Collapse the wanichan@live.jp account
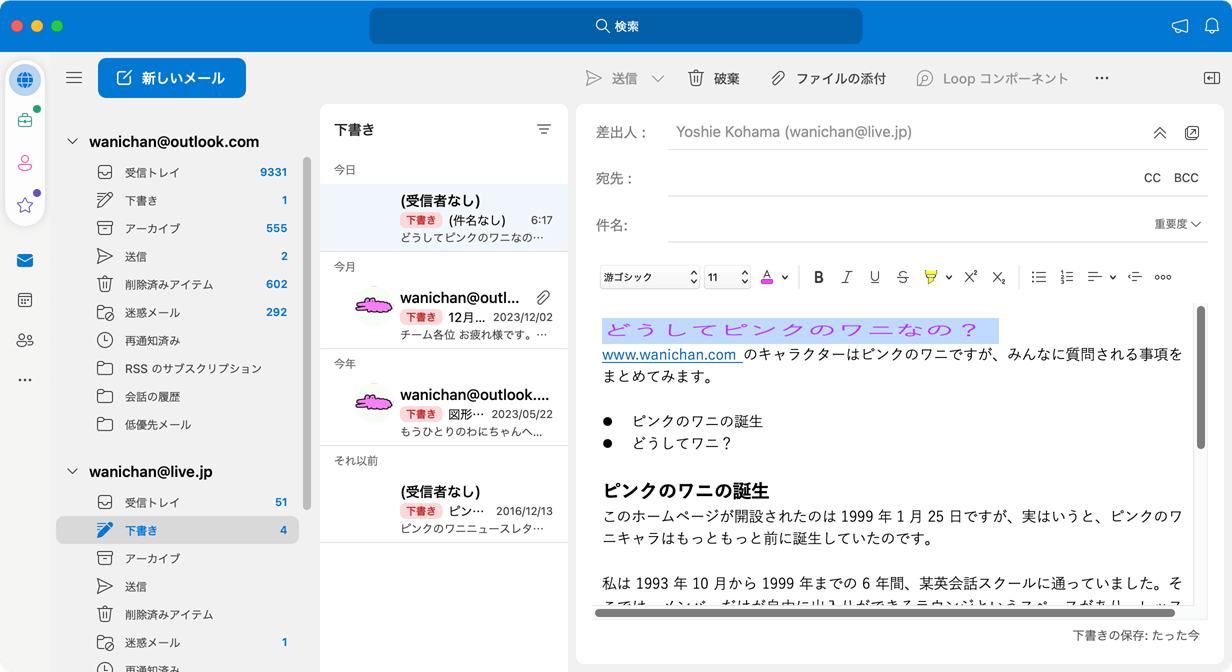The image size is (1232, 672). [x=72, y=472]
